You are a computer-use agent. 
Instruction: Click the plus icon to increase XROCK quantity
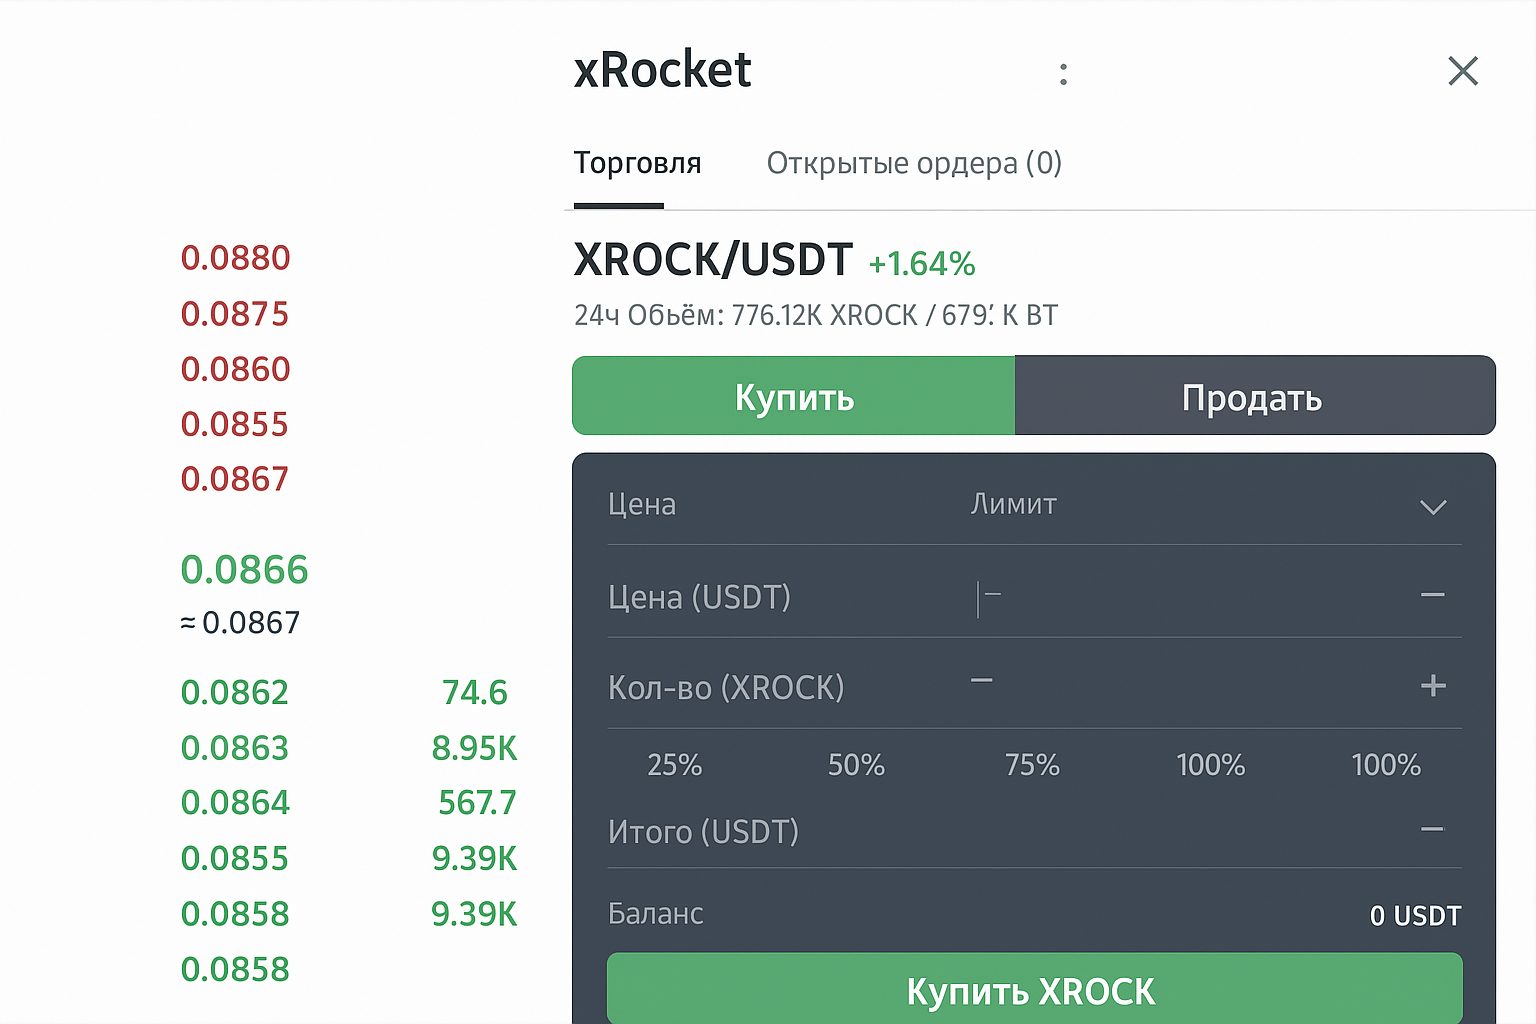(1433, 686)
